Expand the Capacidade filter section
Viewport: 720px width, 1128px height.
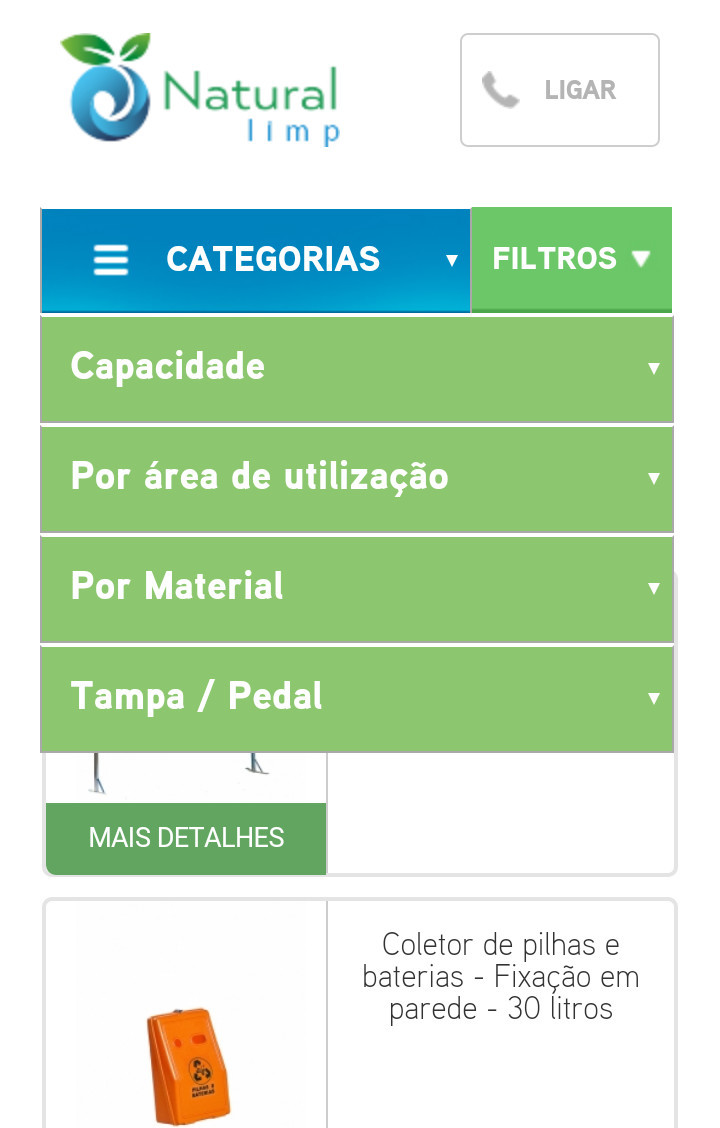168,367
